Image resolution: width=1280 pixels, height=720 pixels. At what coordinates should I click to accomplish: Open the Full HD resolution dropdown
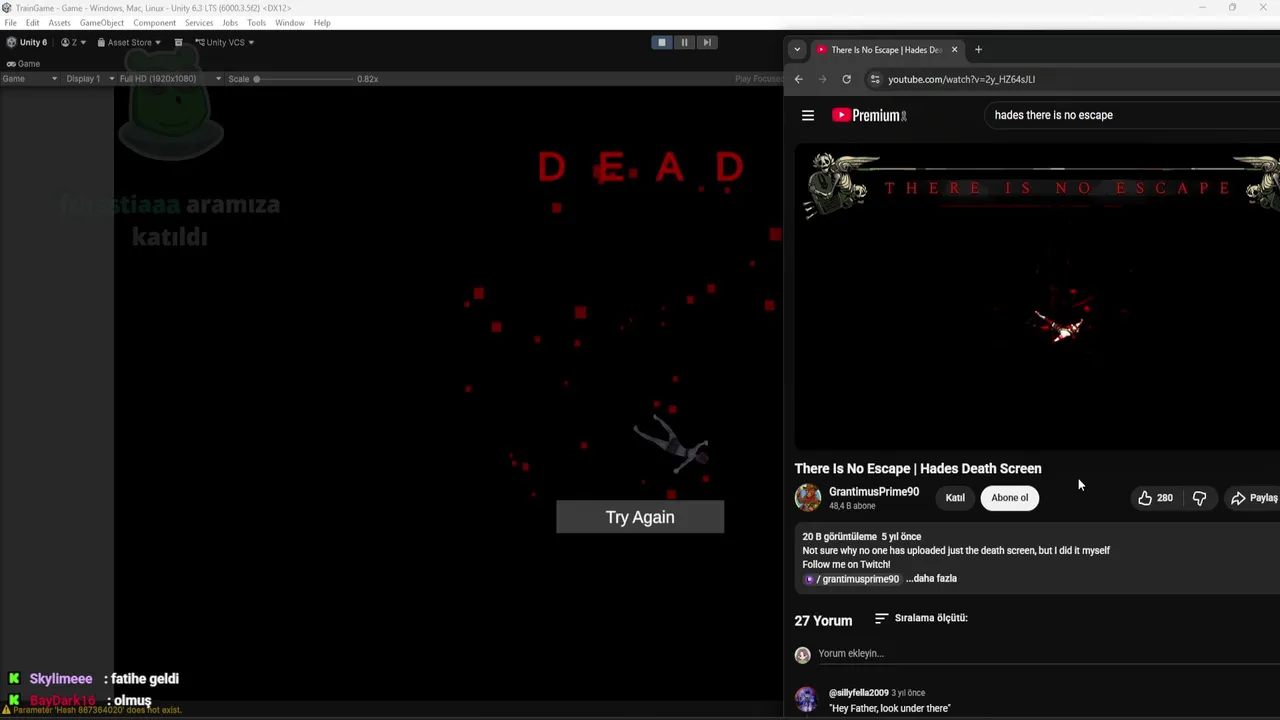(170, 79)
